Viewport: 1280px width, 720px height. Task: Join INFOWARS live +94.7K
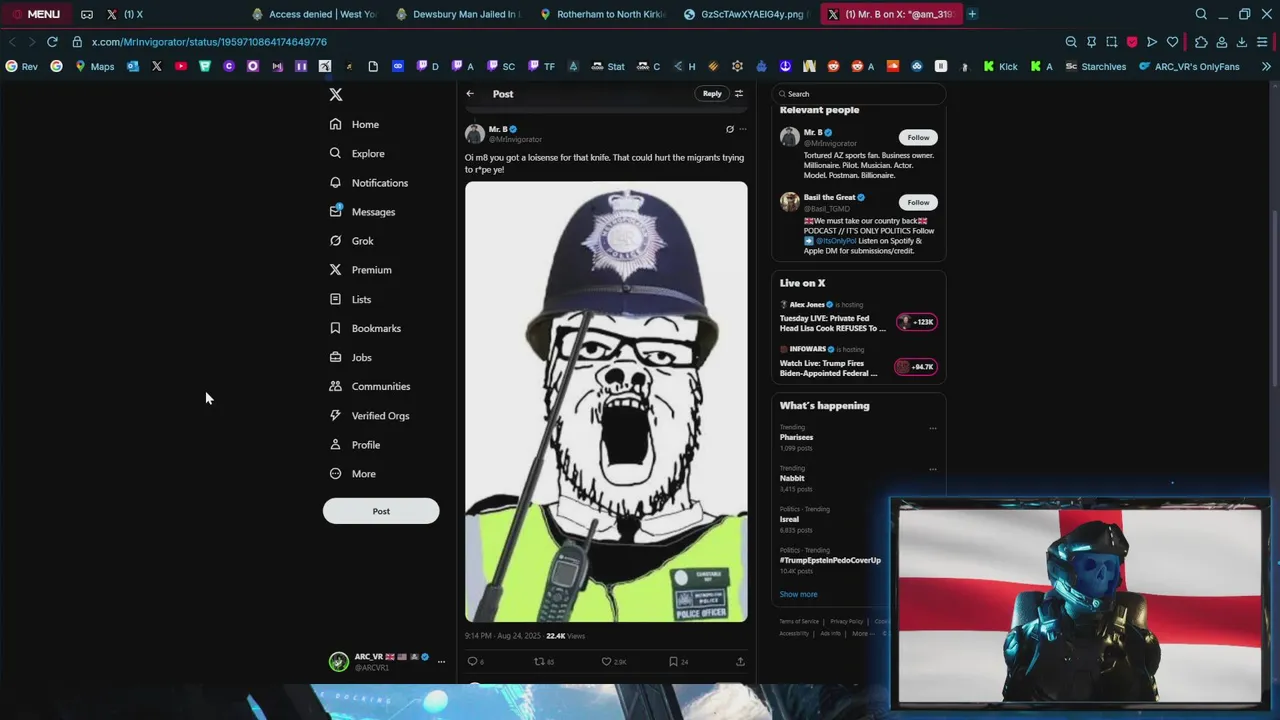(x=915, y=367)
